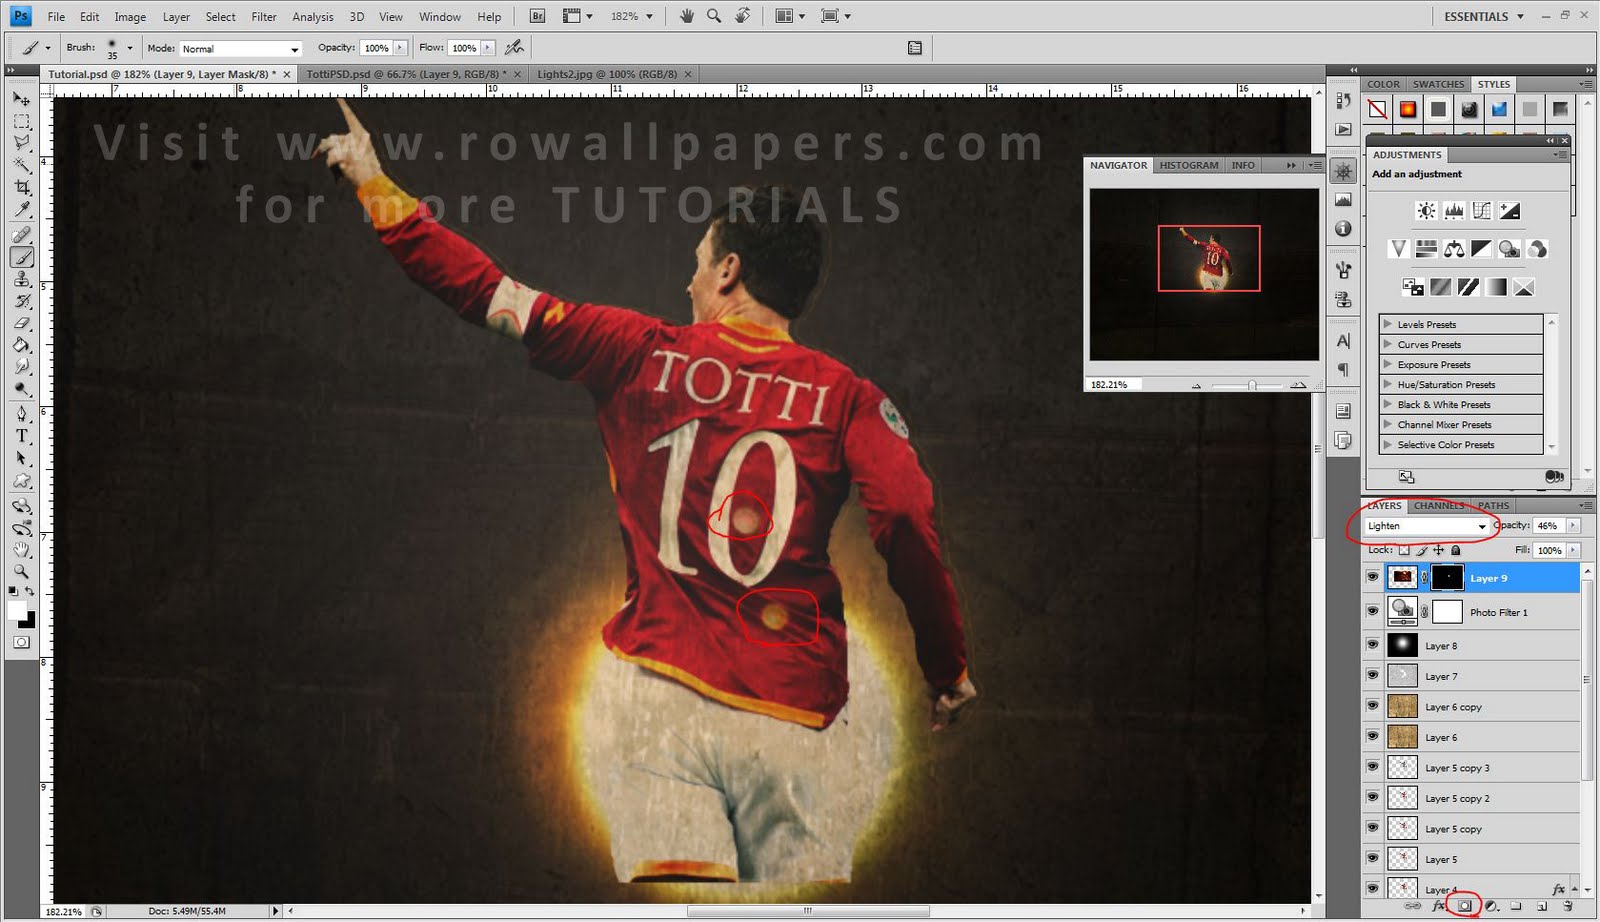Click the Navigator zoom in button

coord(1298,385)
